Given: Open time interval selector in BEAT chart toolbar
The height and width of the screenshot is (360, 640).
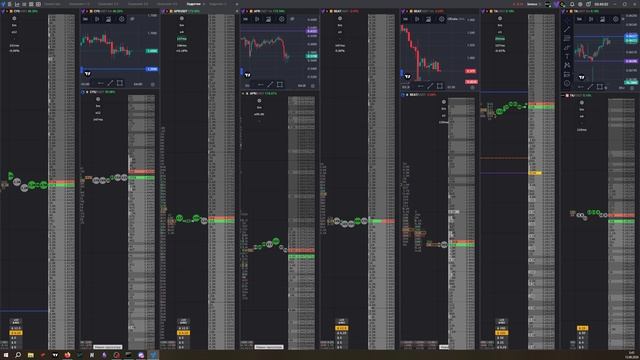Looking at the screenshot, I should point(405,19).
